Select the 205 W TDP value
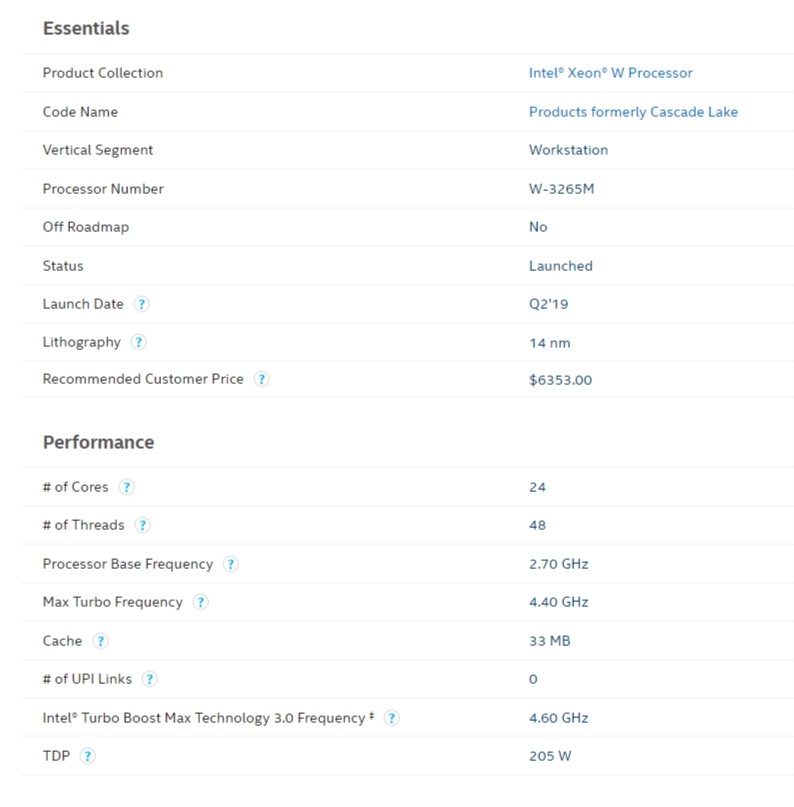794x807 pixels. point(550,756)
